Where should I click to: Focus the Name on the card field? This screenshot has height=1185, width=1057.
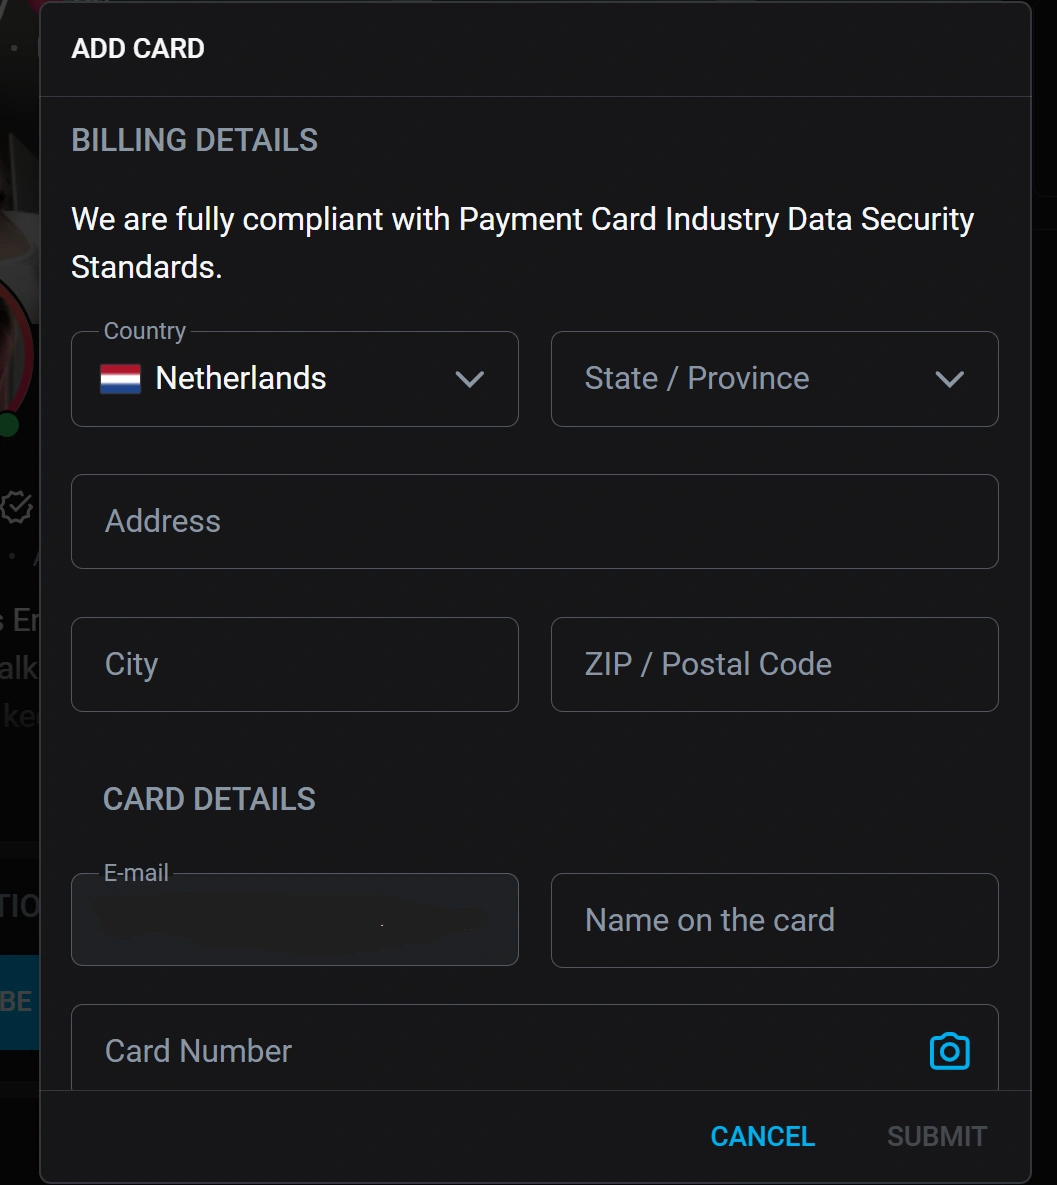tap(774, 920)
